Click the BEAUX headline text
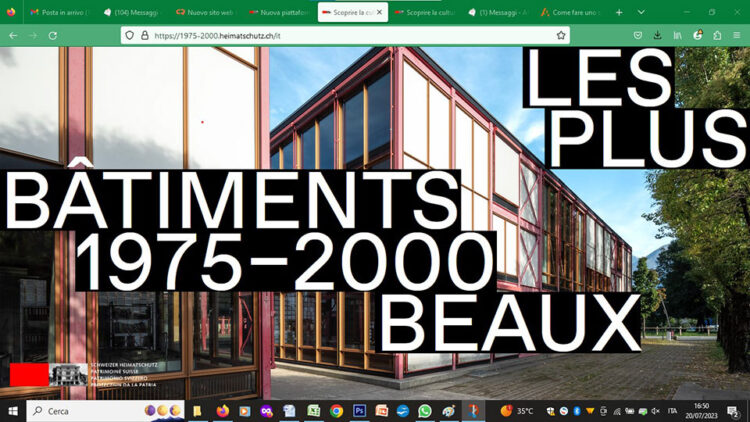 [508, 322]
